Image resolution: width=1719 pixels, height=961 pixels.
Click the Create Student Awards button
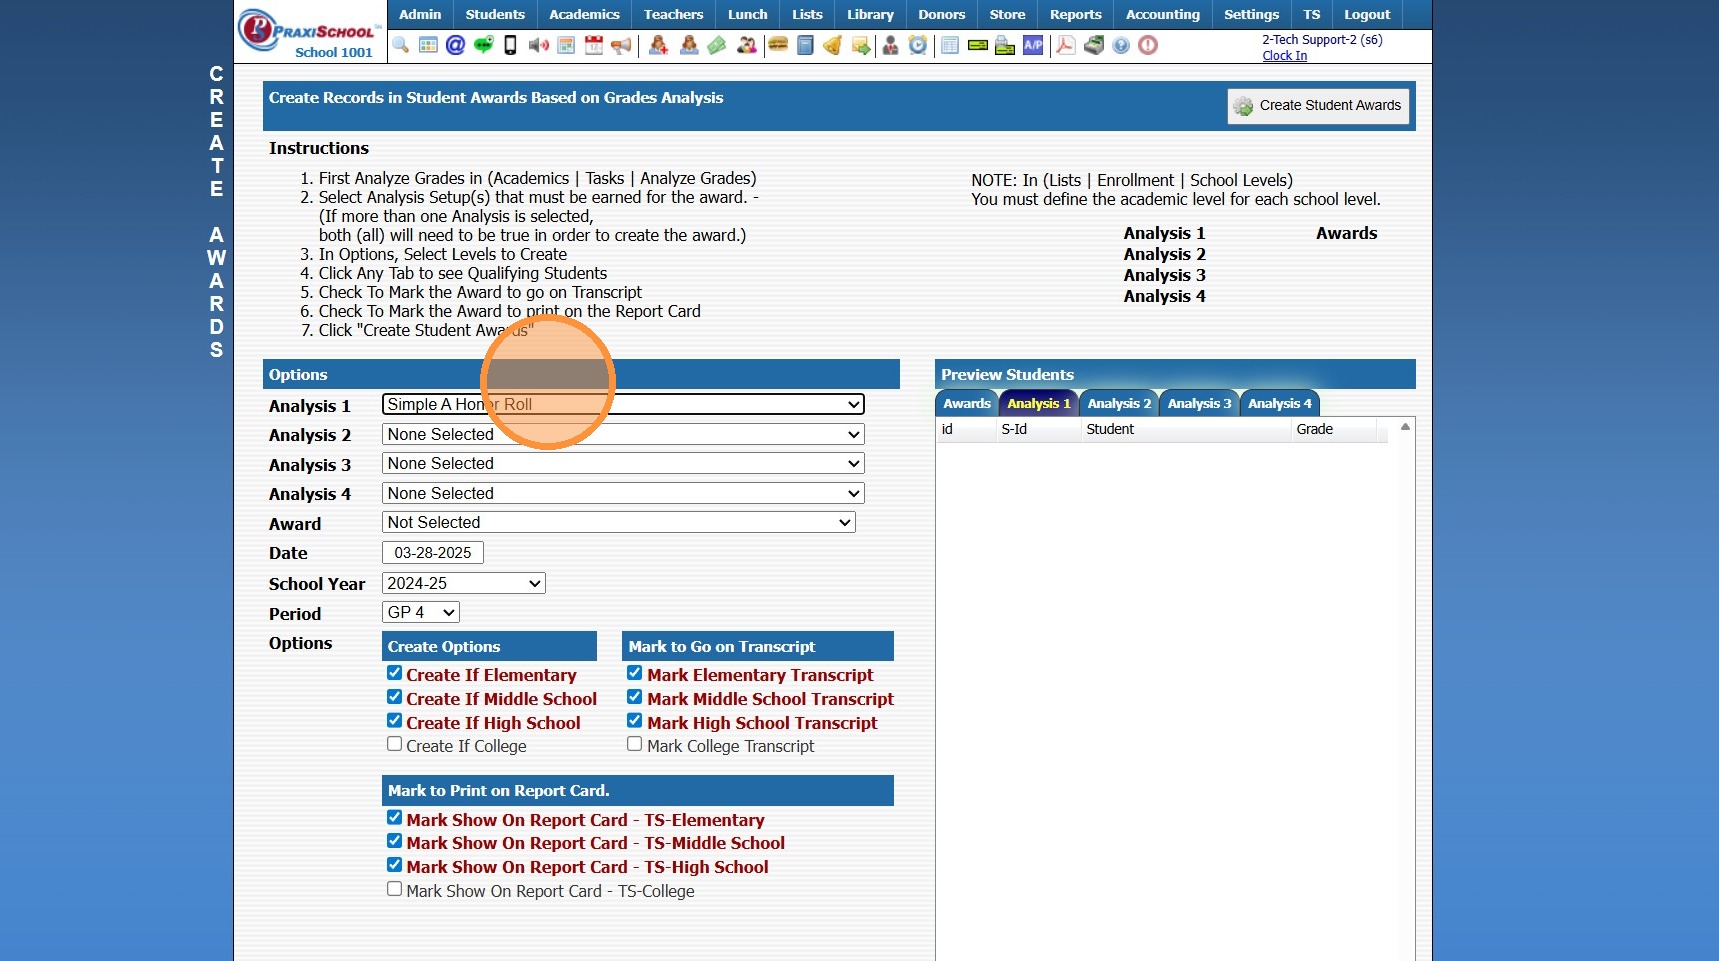pos(1318,106)
